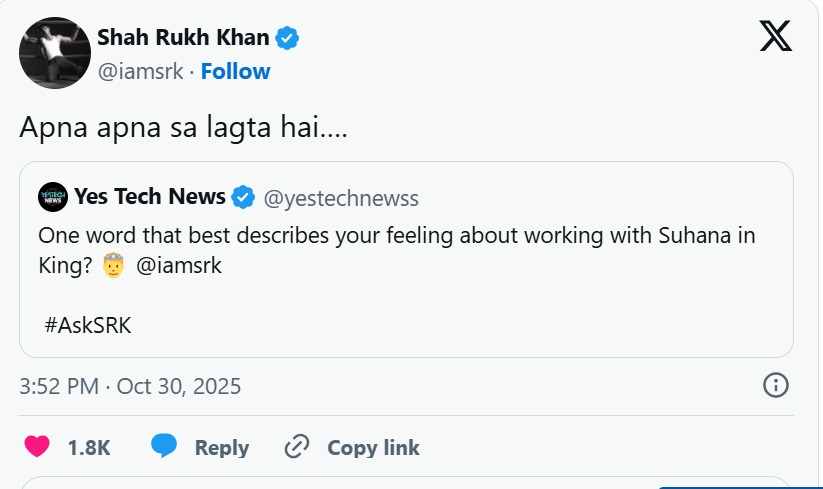Click the @iamsrk handle under the name
This screenshot has height=489, width=823.
click(143, 71)
